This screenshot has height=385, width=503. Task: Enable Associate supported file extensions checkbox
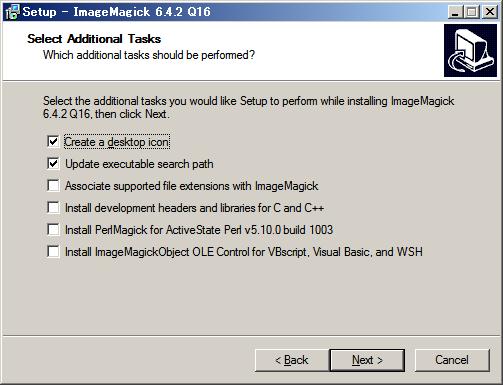(x=53, y=186)
